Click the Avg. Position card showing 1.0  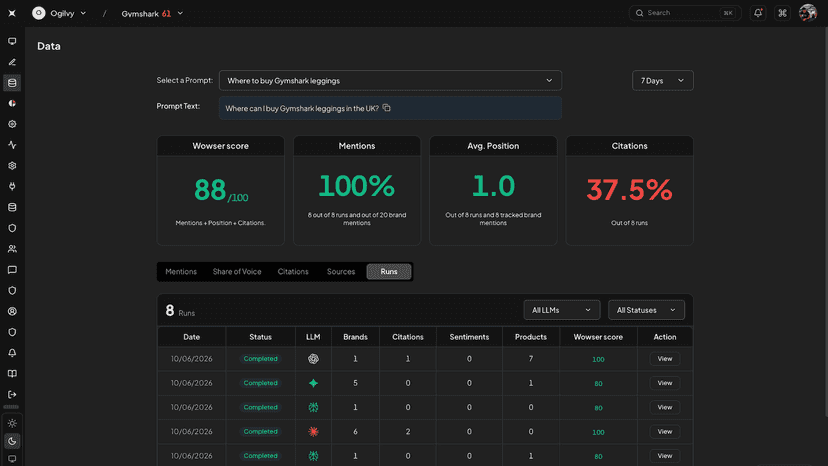pyautogui.click(x=493, y=191)
